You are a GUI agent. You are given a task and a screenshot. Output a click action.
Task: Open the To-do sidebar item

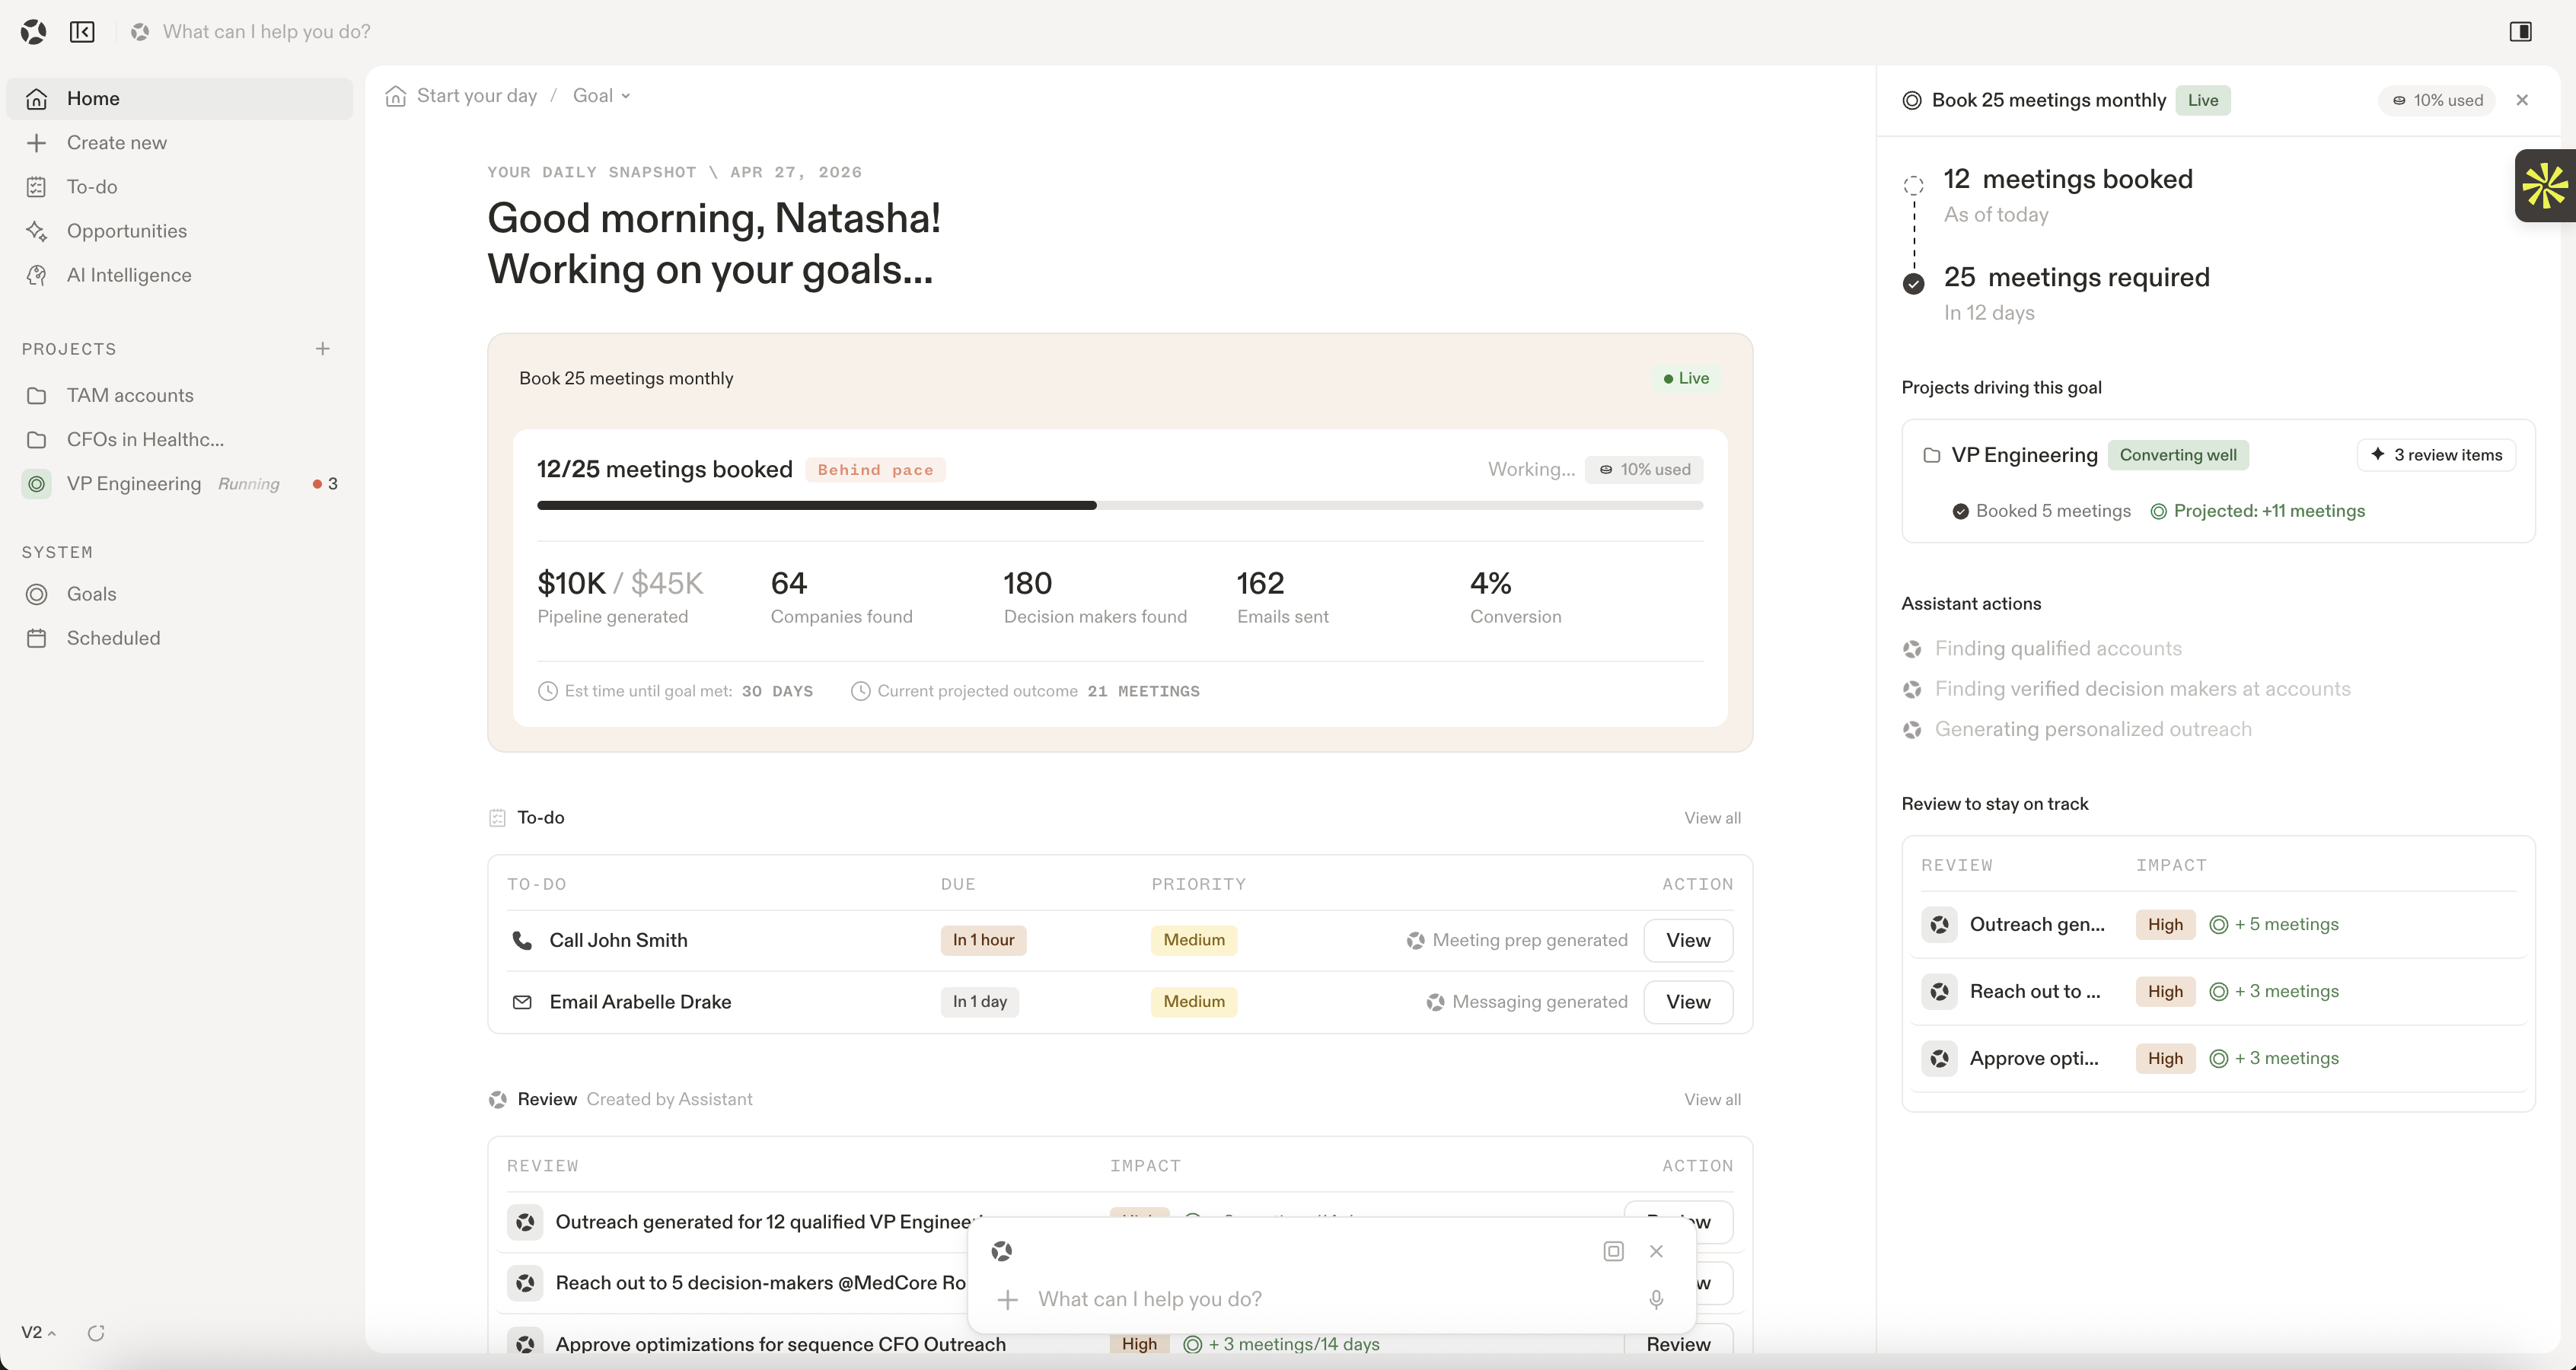coord(180,186)
